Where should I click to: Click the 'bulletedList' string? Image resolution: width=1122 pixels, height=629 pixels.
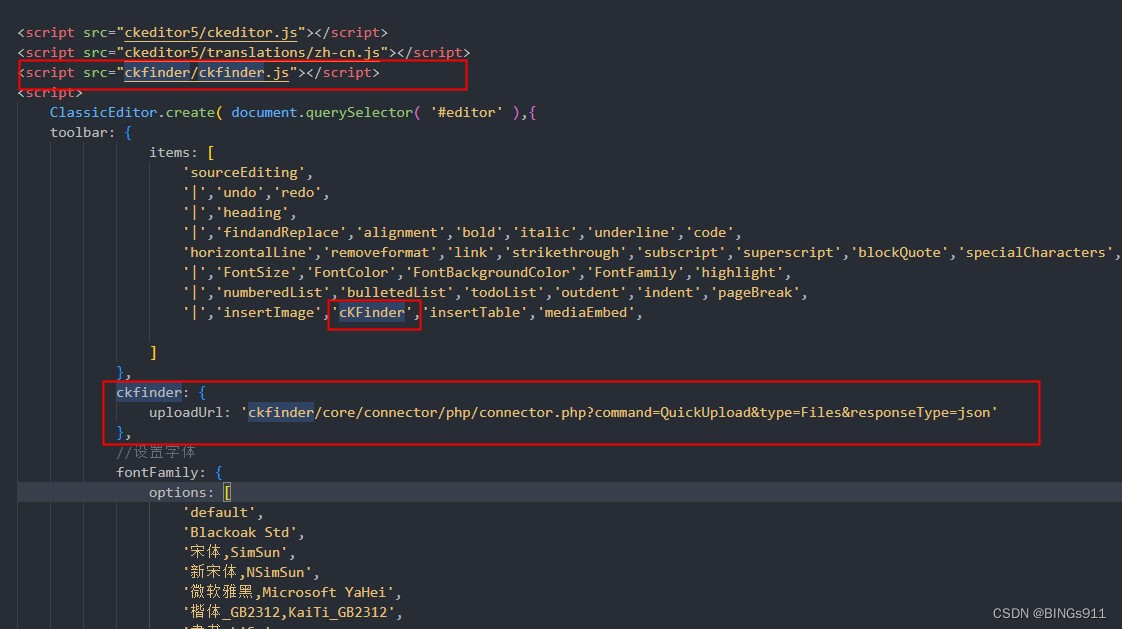point(396,293)
